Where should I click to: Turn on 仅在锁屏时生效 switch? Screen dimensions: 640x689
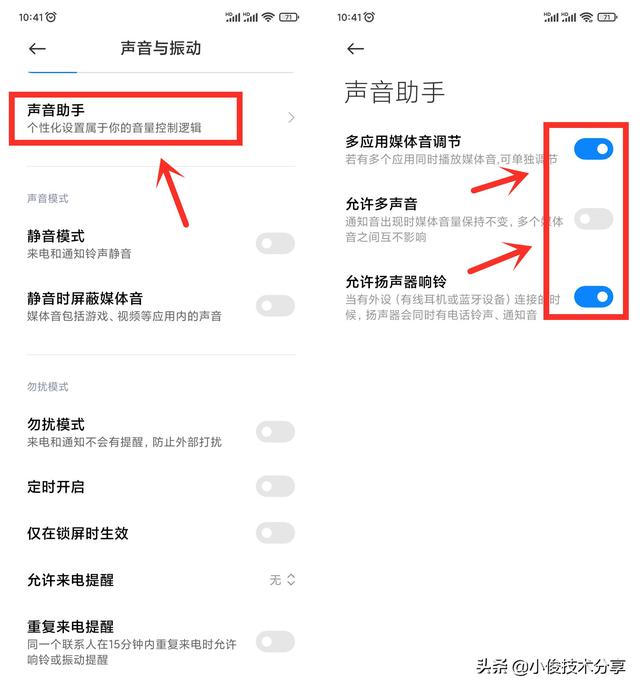point(275,533)
